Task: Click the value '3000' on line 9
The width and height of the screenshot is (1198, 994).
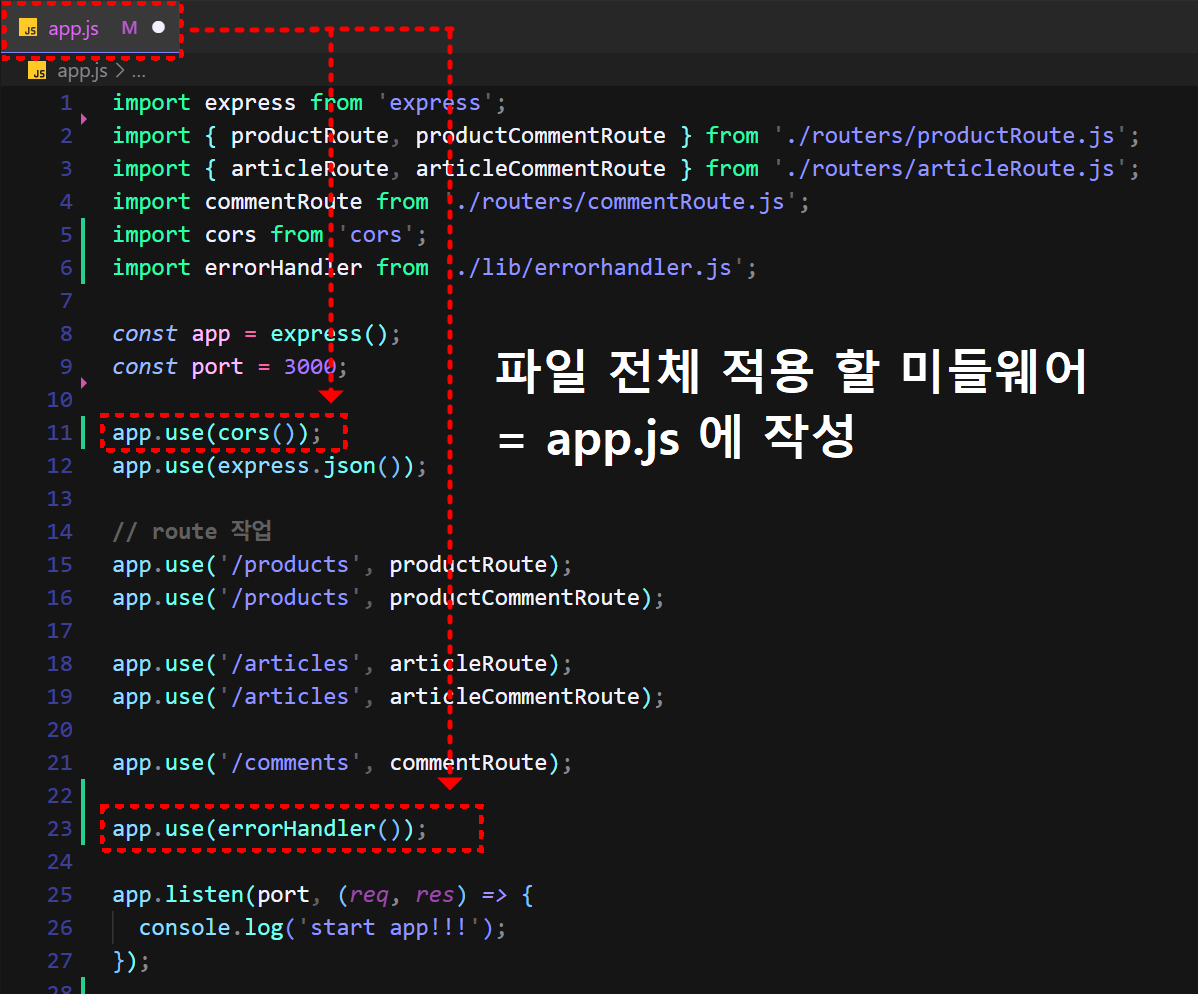Action: 309,367
